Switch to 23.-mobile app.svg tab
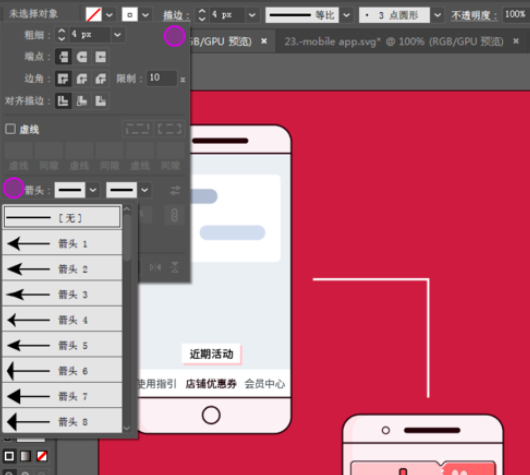 394,42
